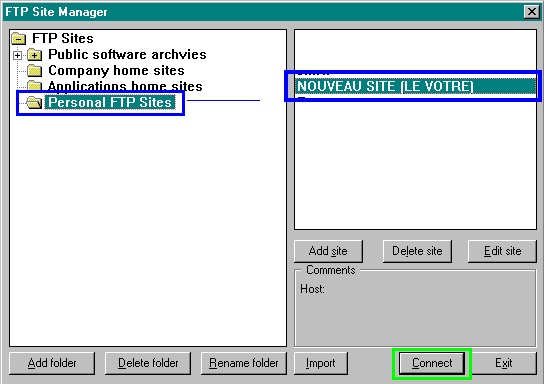Select Applications home sites folder label
This screenshot has height=384, width=544.
coord(125,86)
